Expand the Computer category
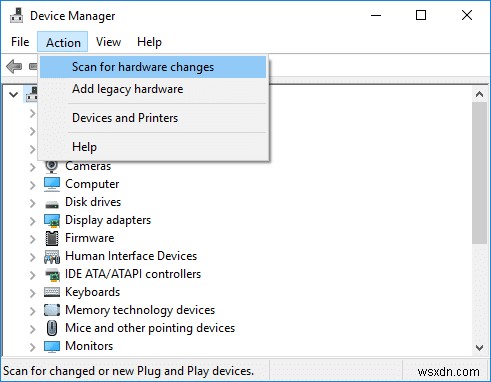Viewport: 491px width, 382px height. (32, 184)
